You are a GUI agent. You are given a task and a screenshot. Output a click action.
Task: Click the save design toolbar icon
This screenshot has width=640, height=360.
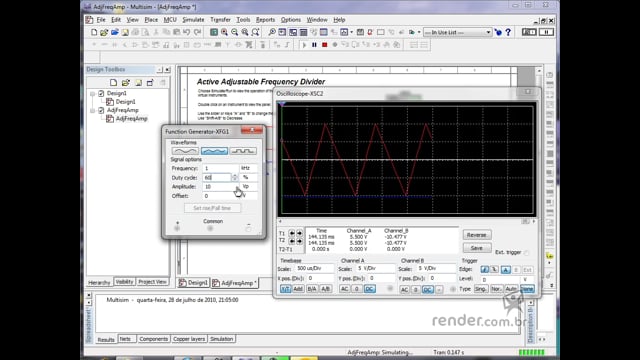click(125, 32)
